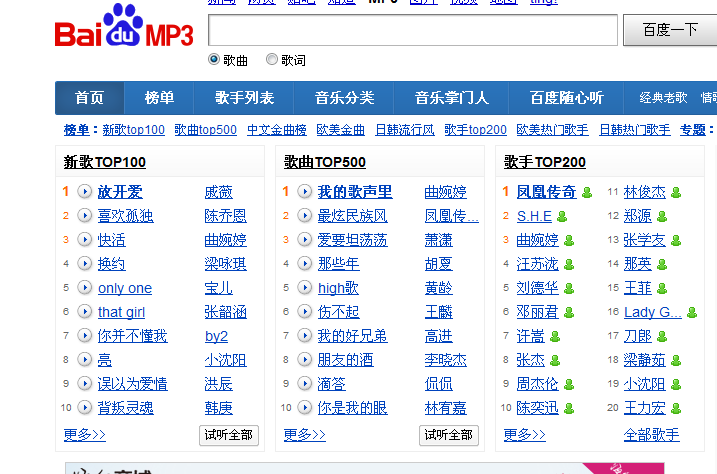The height and width of the screenshot is (474, 717).
Task: Open singer 张学友 in 歌手TOP200
Action: click(x=645, y=240)
